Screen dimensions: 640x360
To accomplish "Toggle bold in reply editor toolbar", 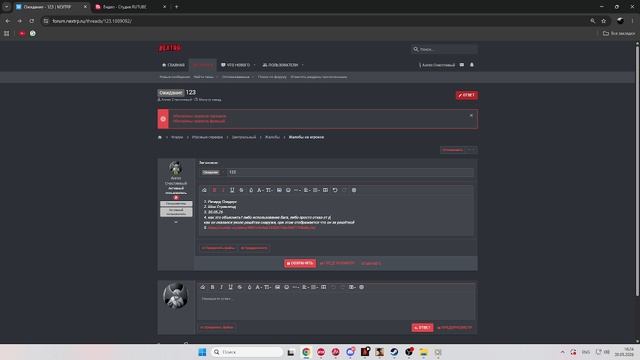I will (x=212, y=287).
